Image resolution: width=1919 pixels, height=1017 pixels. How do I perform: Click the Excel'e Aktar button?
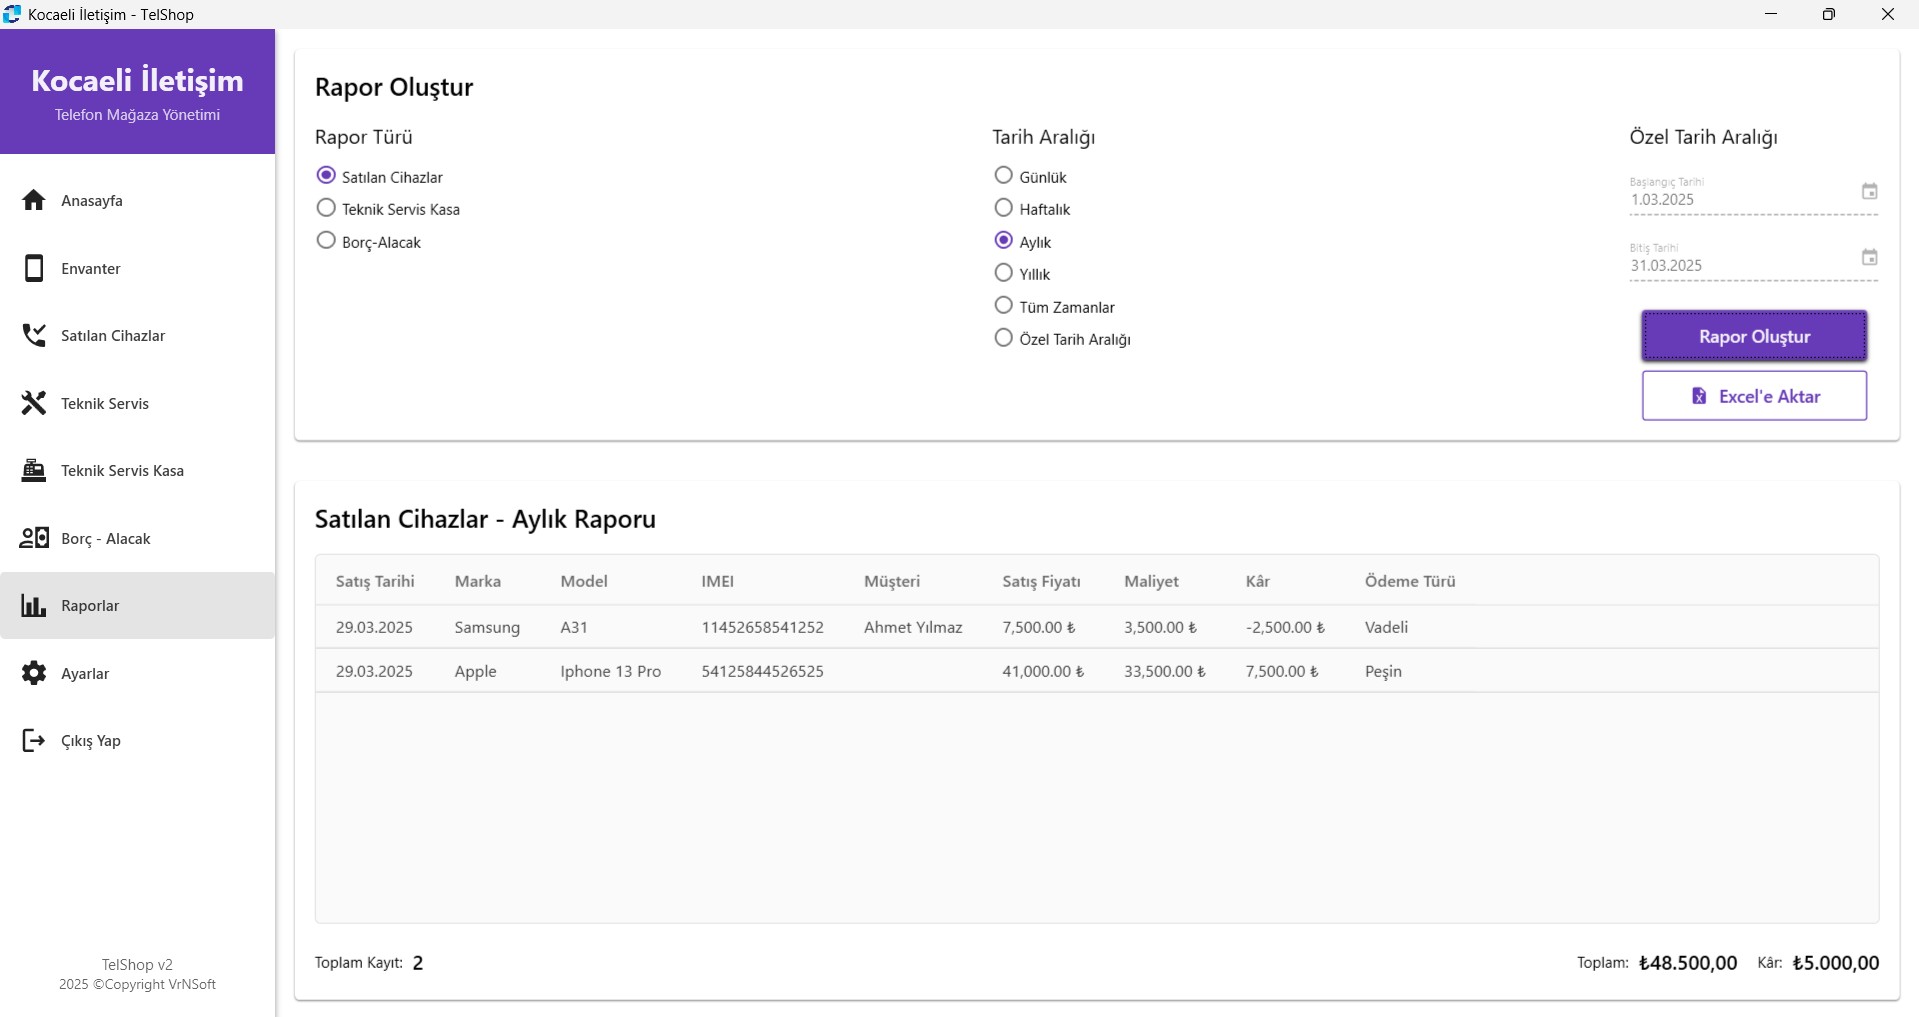(1754, 396)
